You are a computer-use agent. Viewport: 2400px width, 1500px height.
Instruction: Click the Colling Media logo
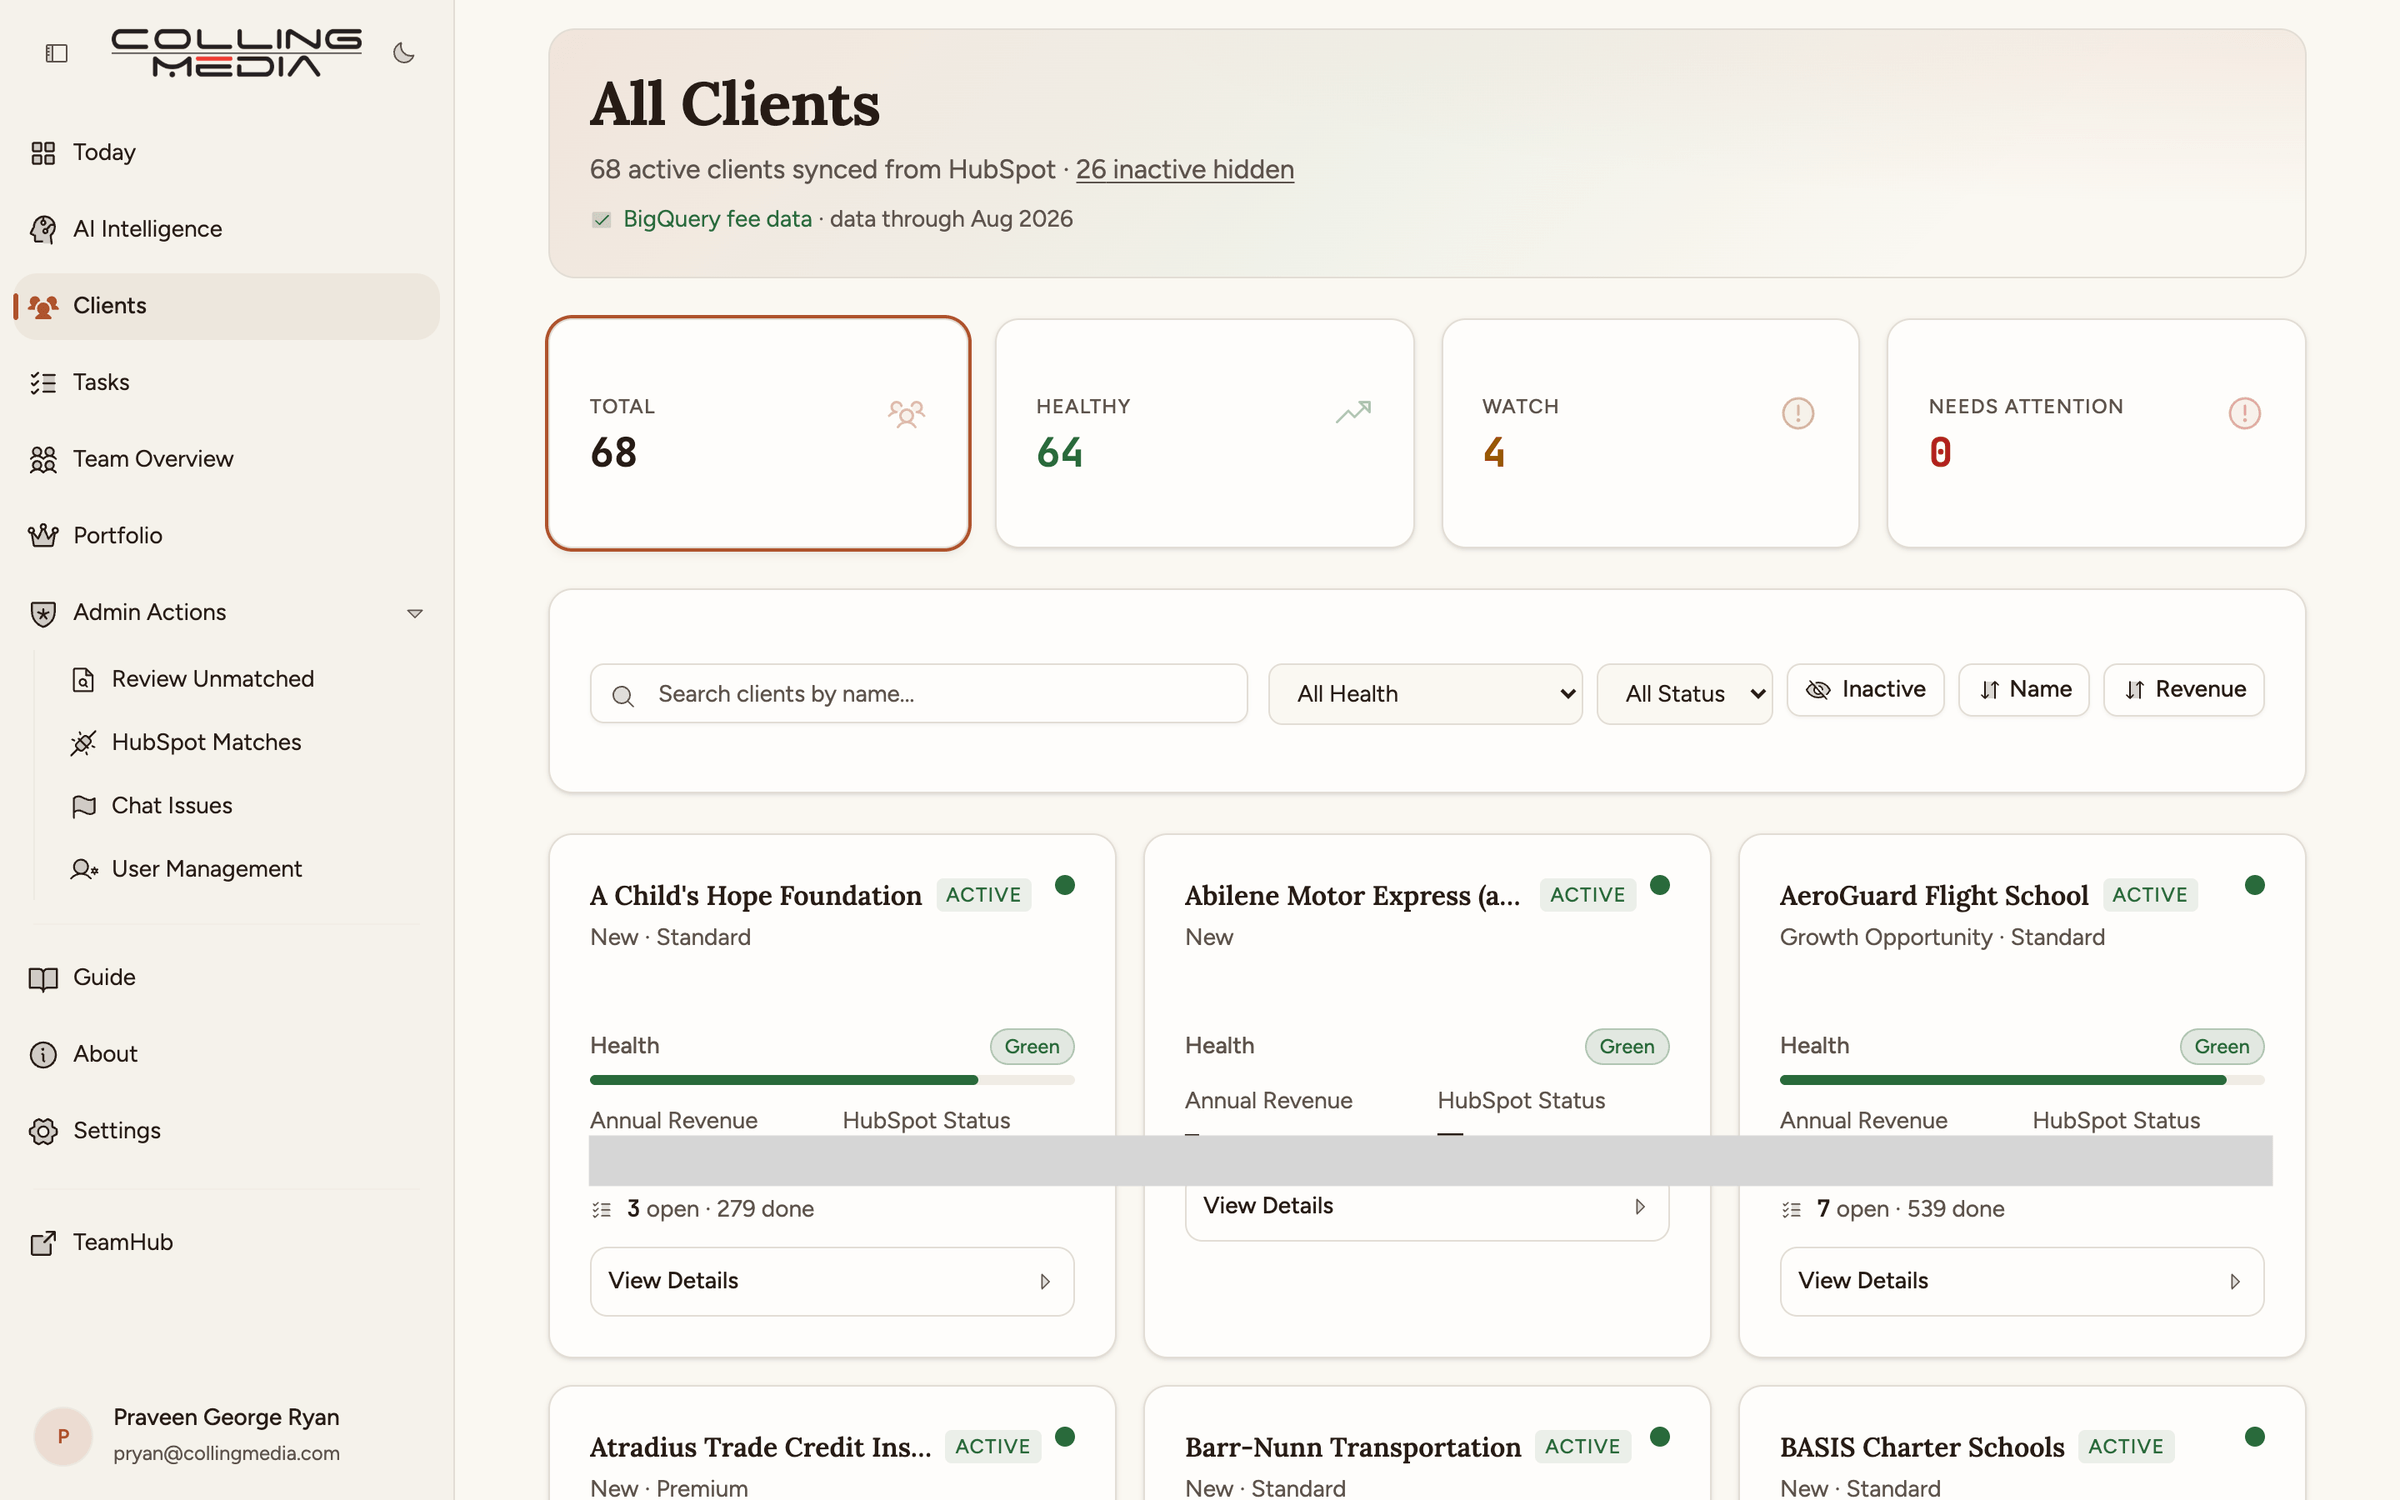coord(236,53)
